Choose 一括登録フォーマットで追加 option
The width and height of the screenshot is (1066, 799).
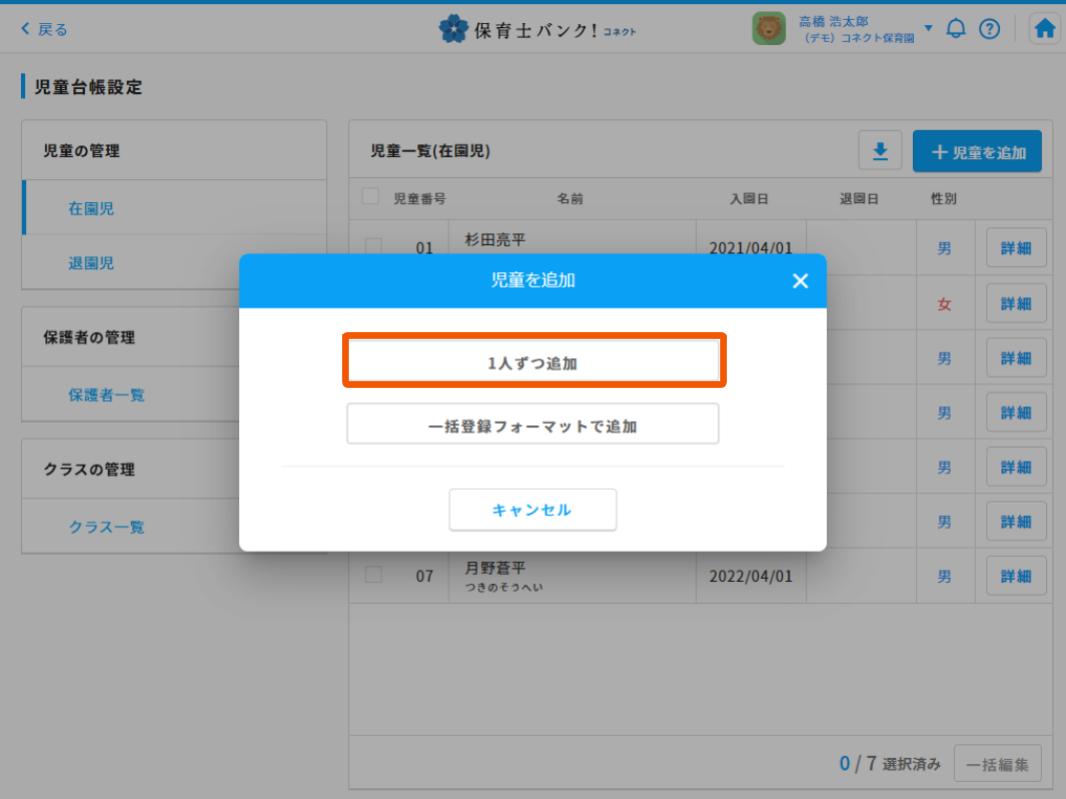tap(533, 424)
